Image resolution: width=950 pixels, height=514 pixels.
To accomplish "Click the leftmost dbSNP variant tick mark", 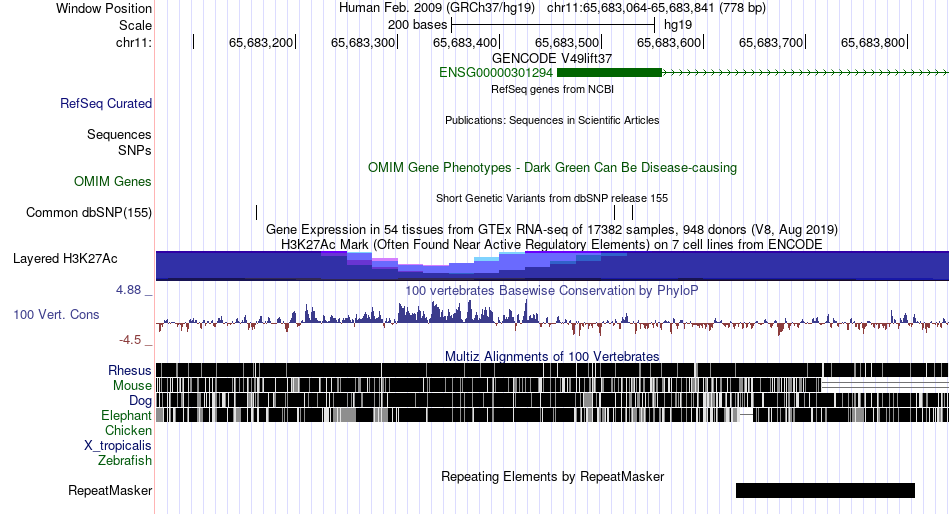I will pyautogui.click(x=256, y=212).
